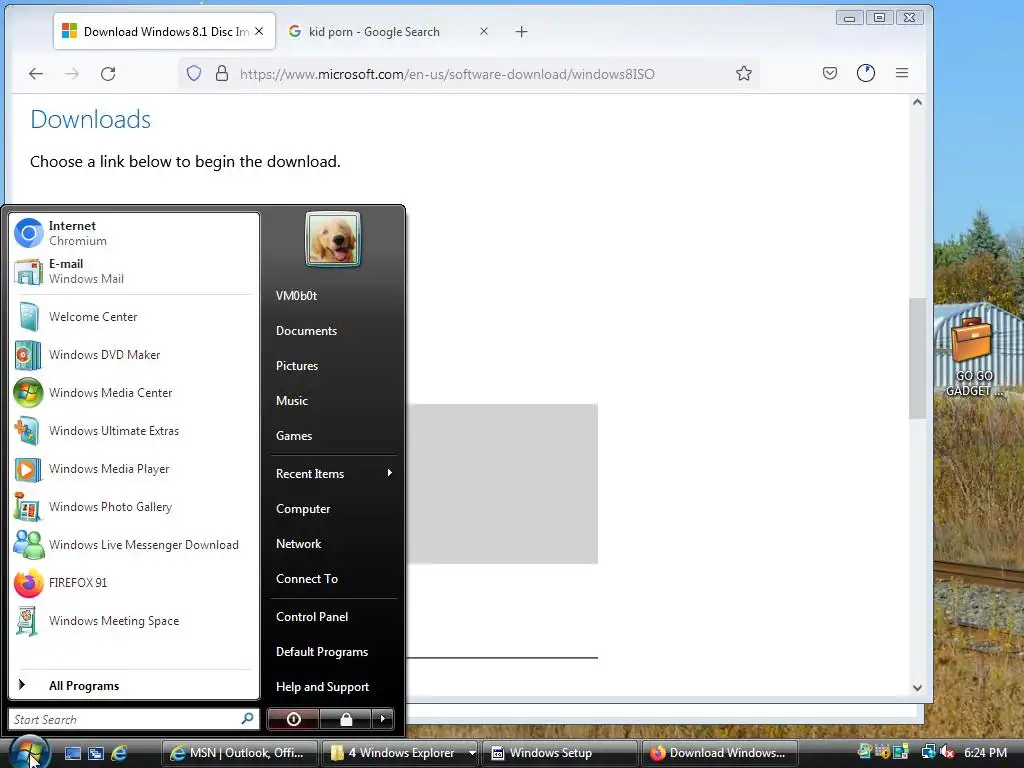
Task: Click the page scrollbar down arrow
Action: 918,688
